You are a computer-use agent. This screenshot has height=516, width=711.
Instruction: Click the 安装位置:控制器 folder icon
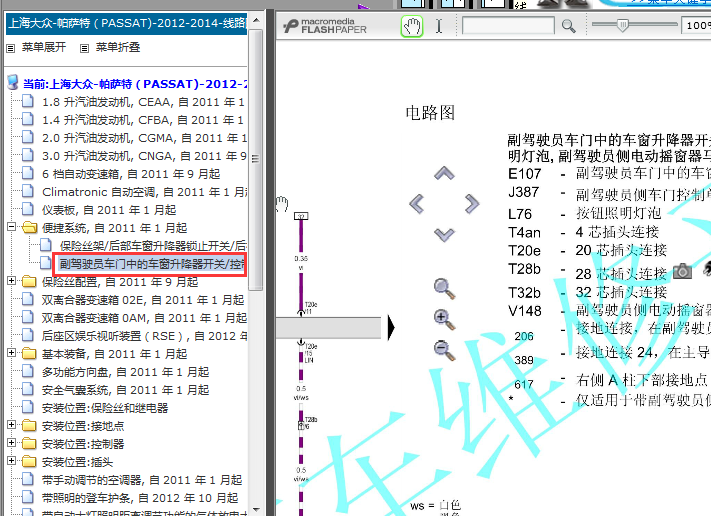tap(29, 443)
